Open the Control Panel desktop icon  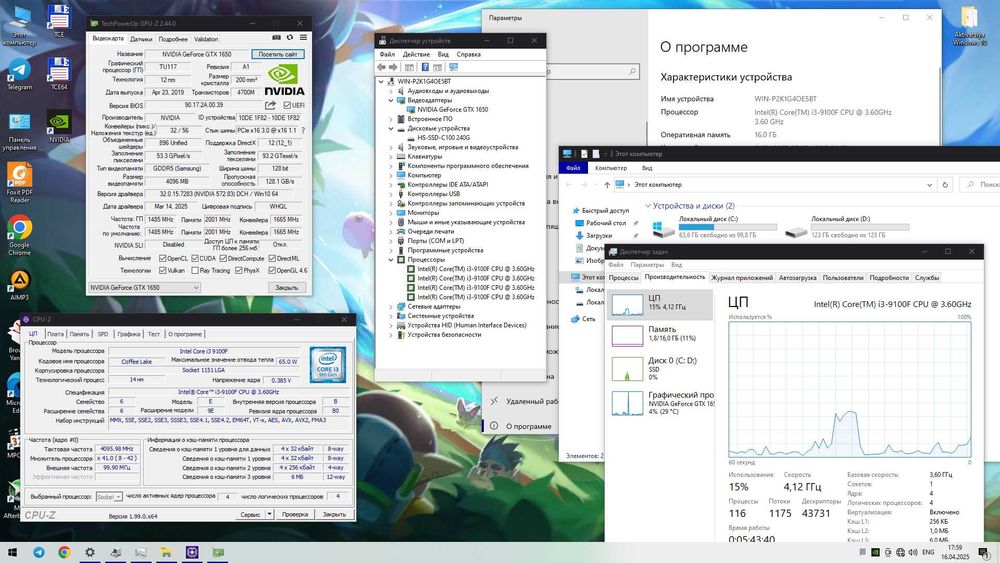tap(19, 133)
